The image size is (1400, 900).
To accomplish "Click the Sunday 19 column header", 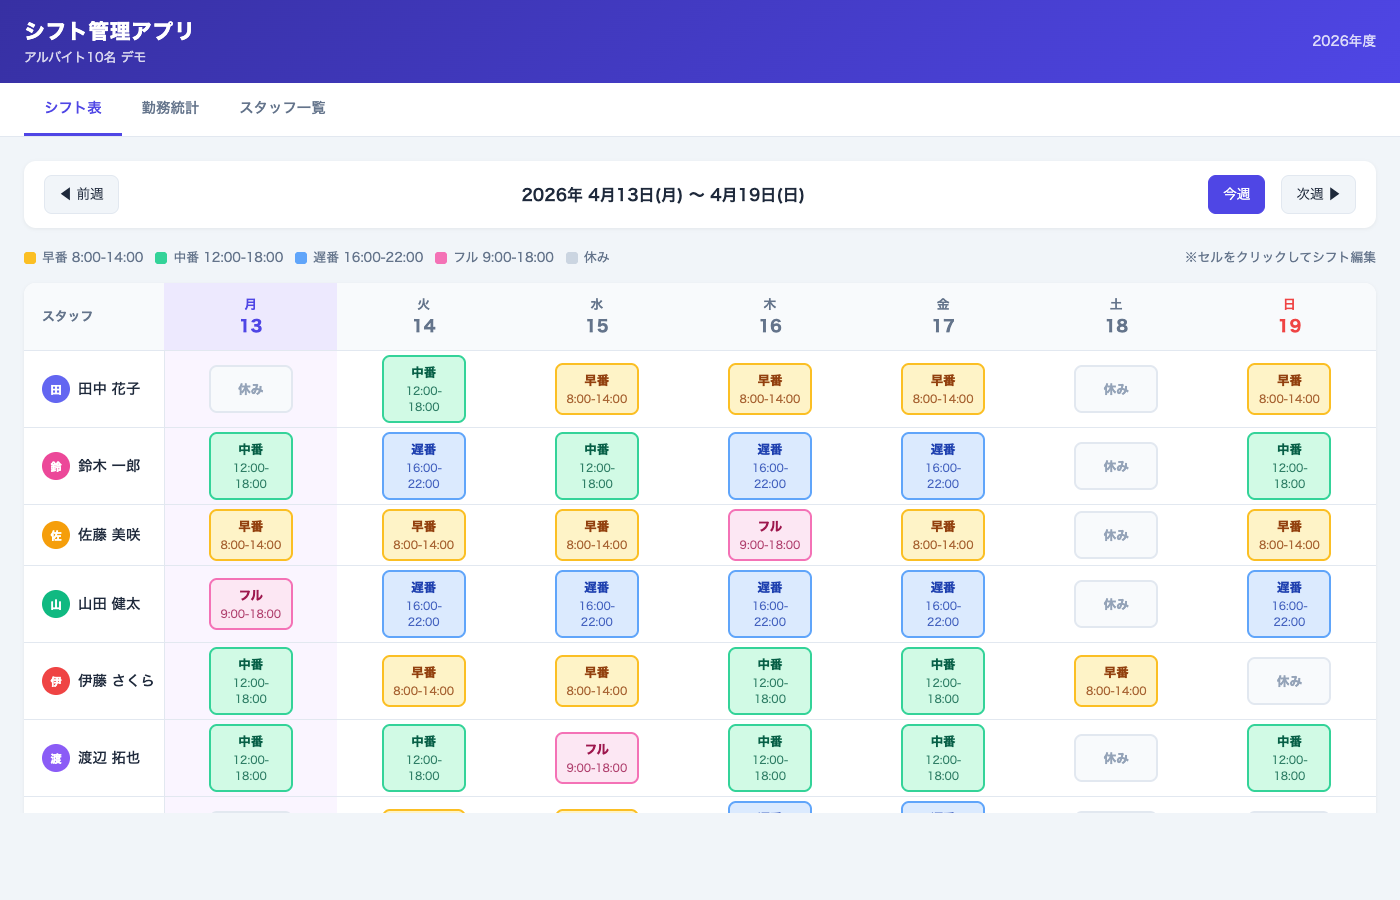I will pyautogui.click(x=1289, y=317).
